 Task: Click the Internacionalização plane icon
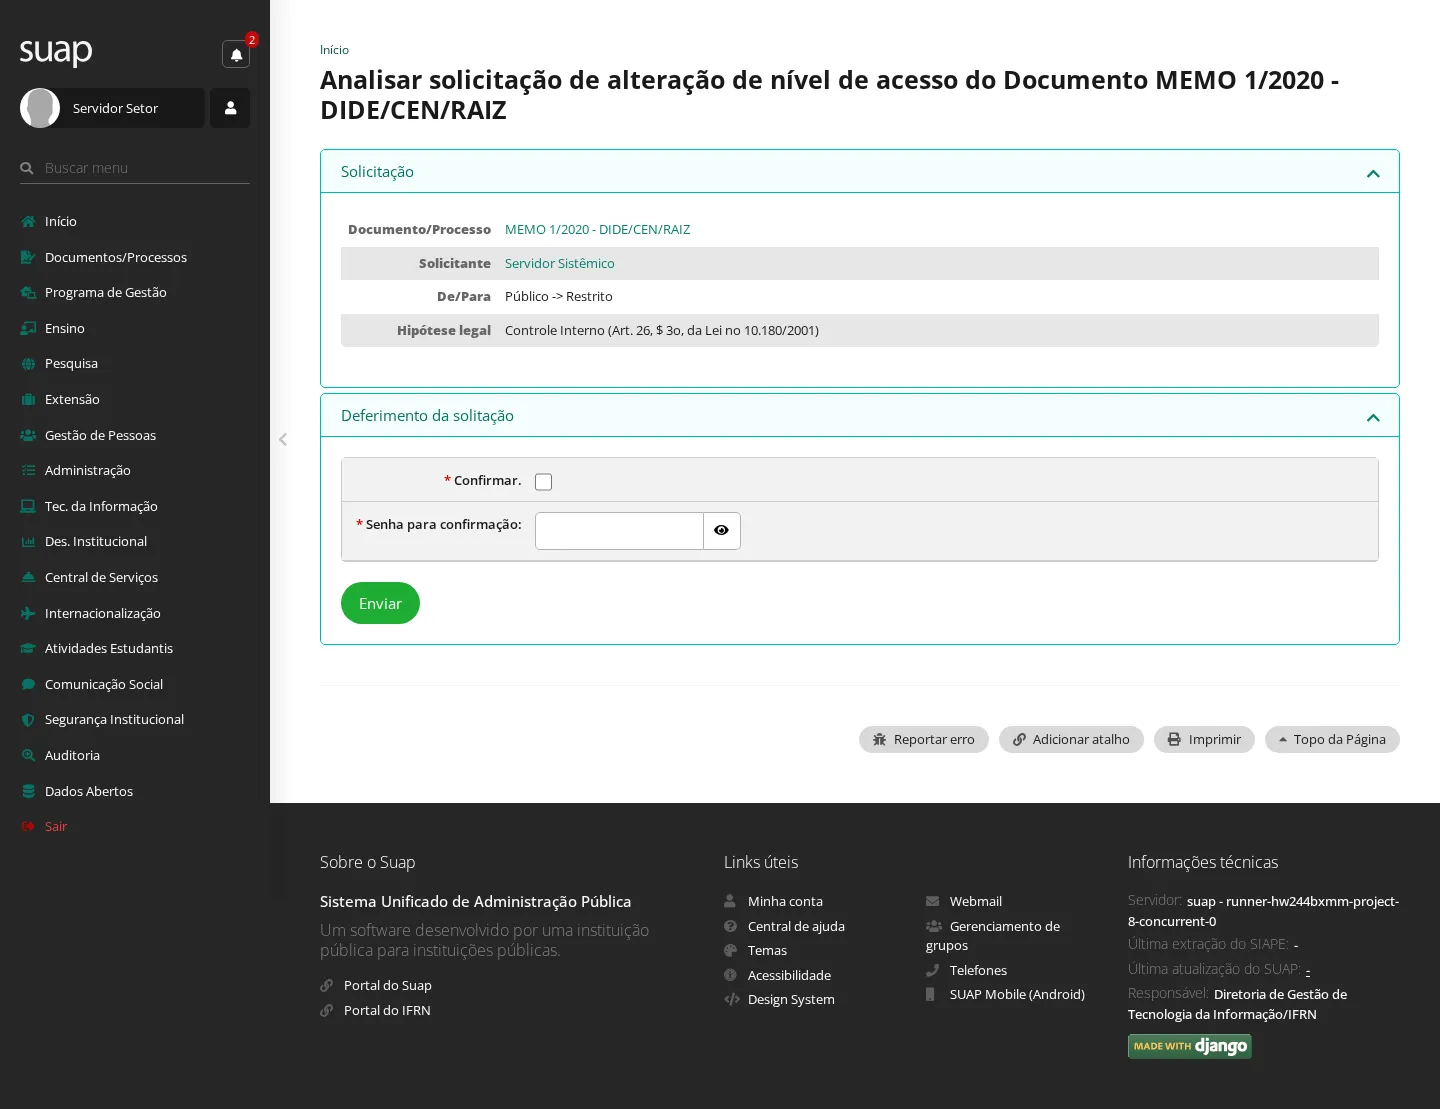[28, 613]
